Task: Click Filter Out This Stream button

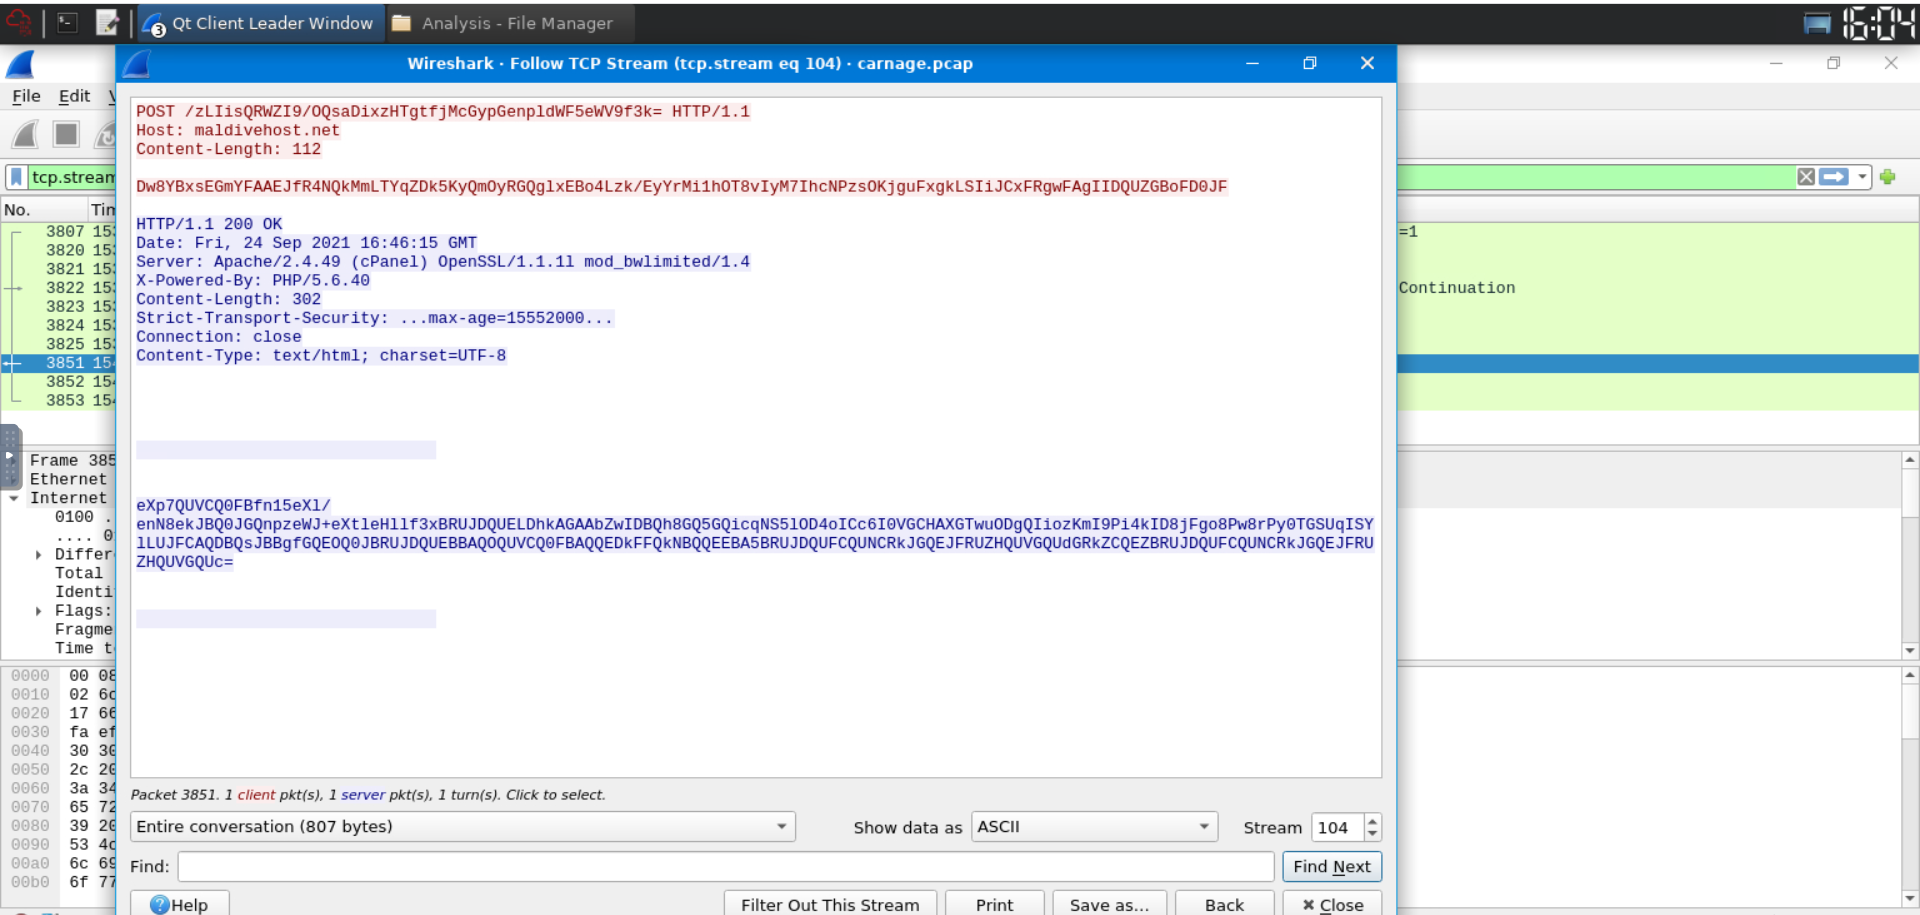Action: (x=830, y=904)
